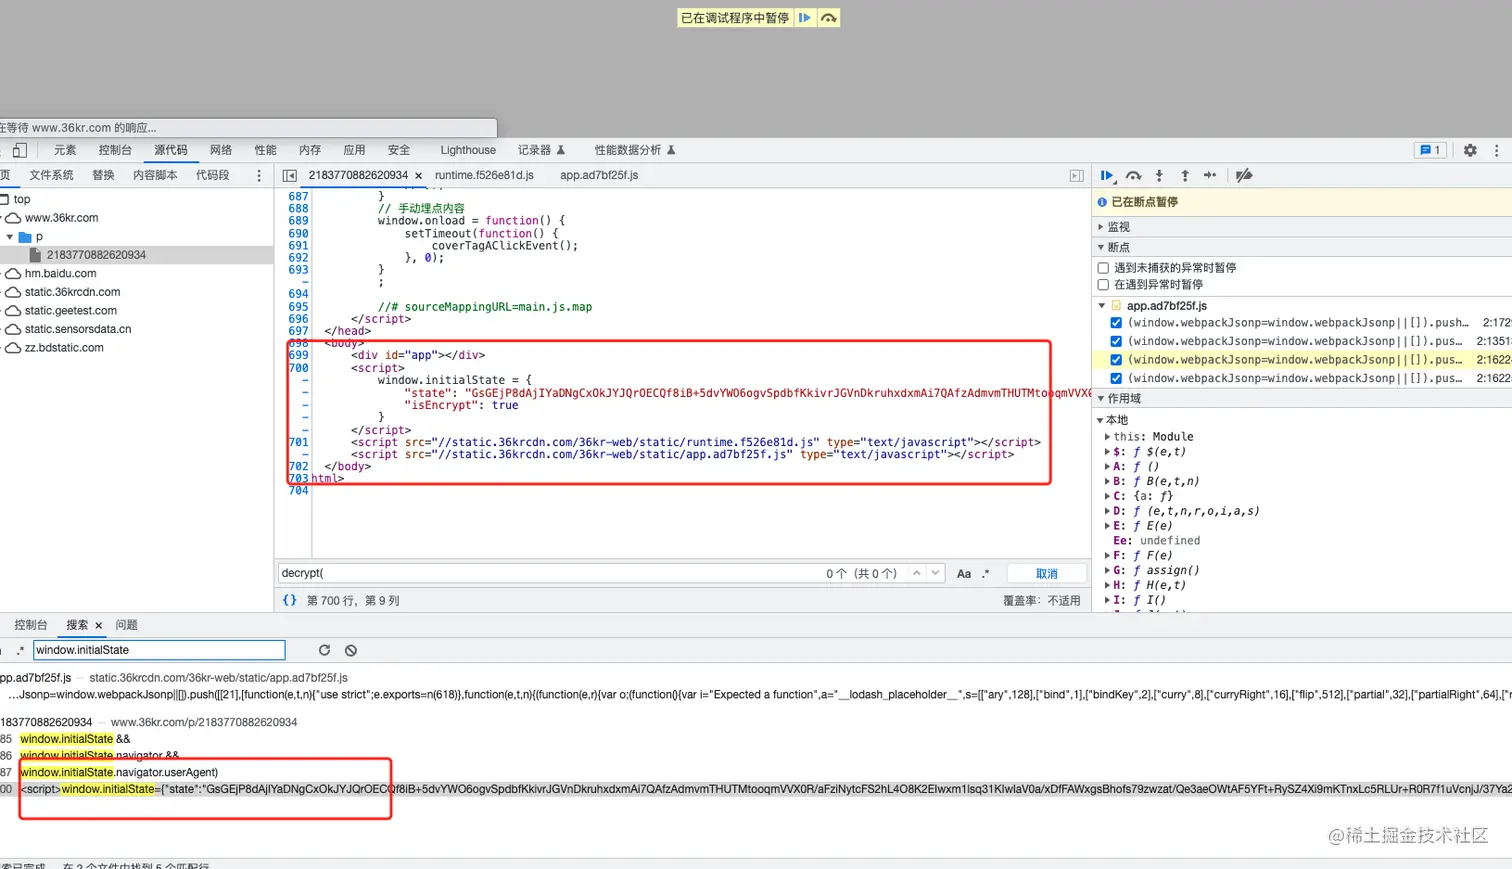Screen dimensions: 1512x869
Task: Collapse the p folder in tree
Action: pos(10,237)
